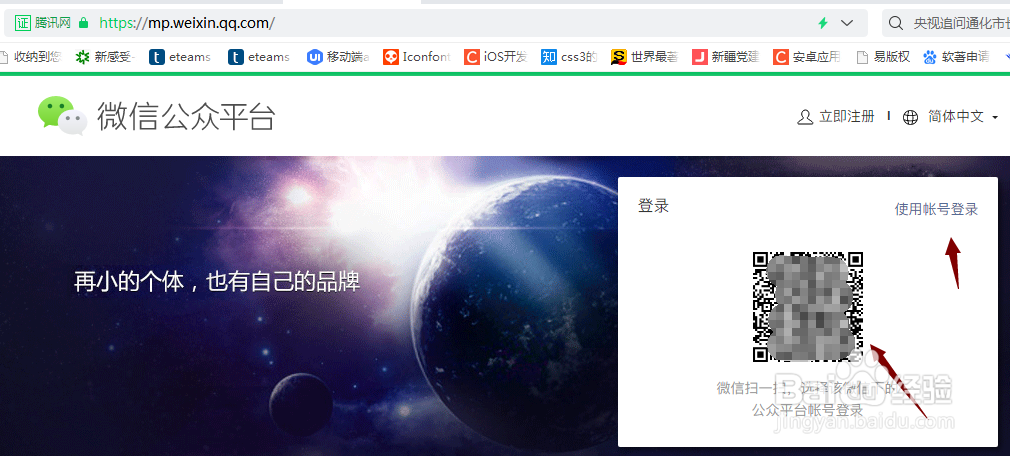The width and height of the screenshot is (1010, 456).
Task: Open the 知乎 css3的 bookmark
Action: point(569,57)
